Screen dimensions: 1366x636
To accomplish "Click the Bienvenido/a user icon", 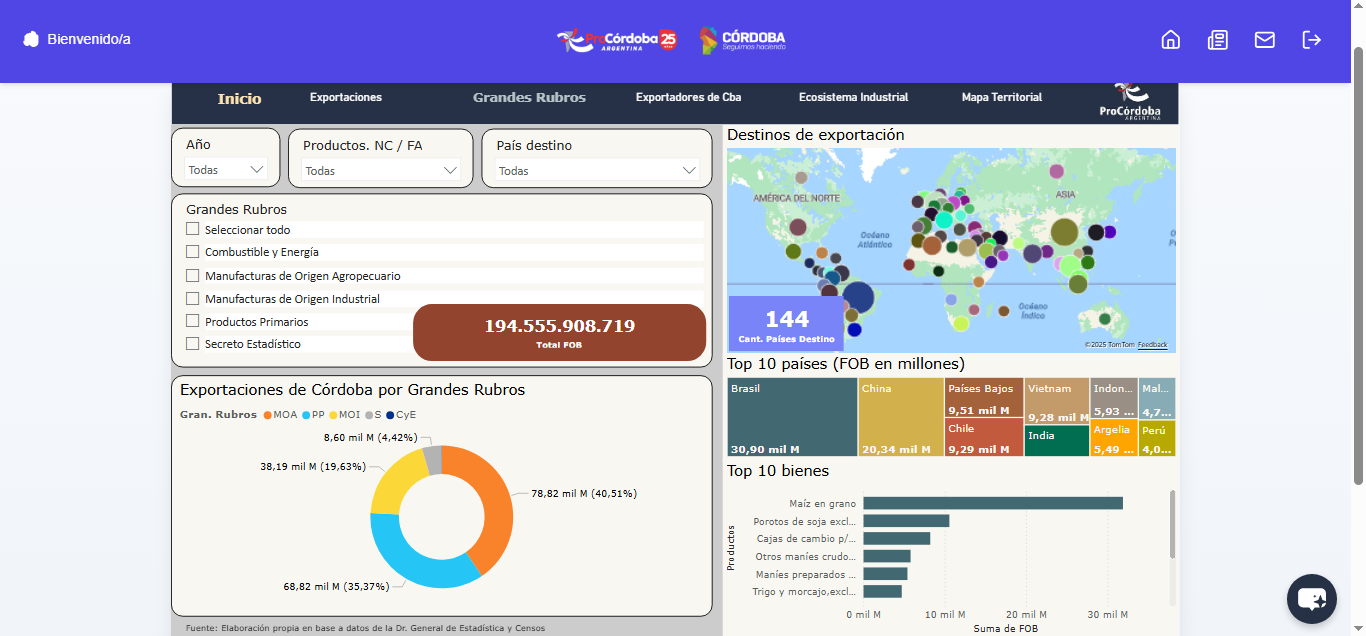I will point(31,39).
